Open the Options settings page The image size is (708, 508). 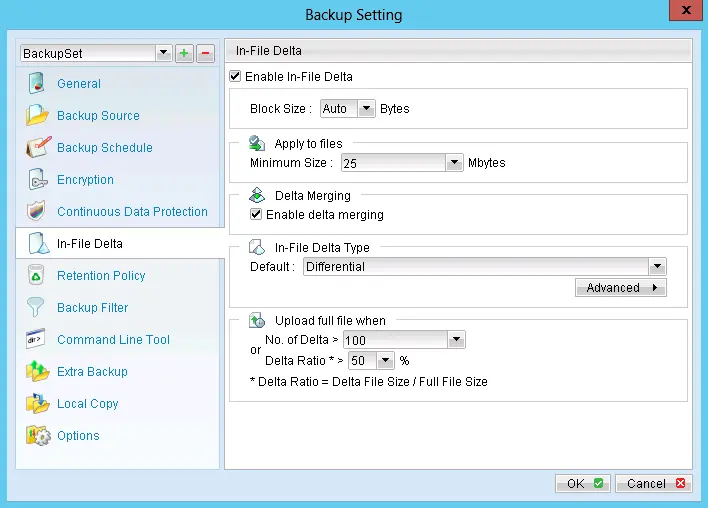(78, 436)
